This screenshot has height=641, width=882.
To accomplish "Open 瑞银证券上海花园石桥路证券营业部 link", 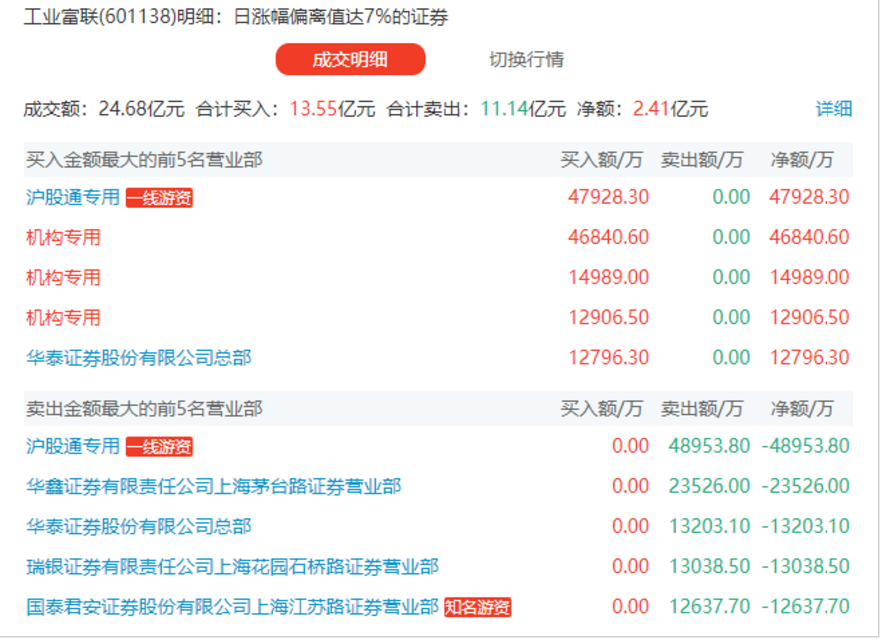I will [232, 567].
